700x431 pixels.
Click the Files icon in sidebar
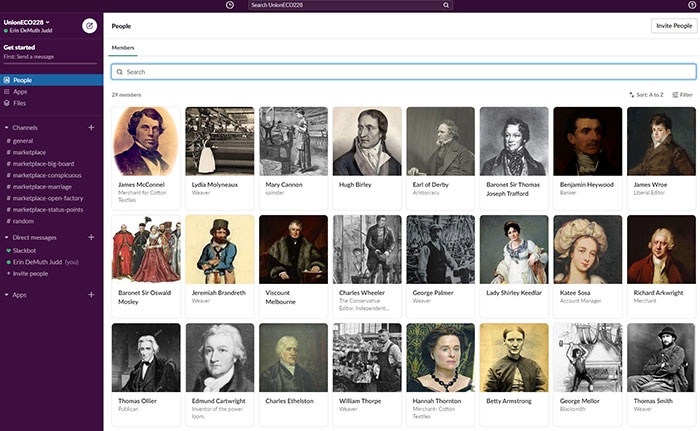tap(7, 103)
